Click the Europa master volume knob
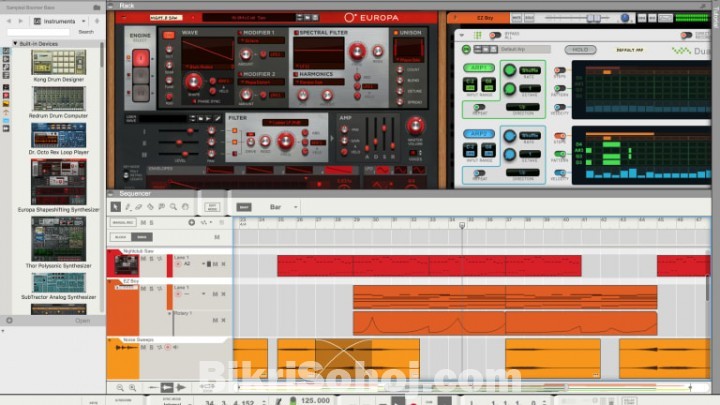This screenshot has width=720, height=405. [x=415, y=125]
